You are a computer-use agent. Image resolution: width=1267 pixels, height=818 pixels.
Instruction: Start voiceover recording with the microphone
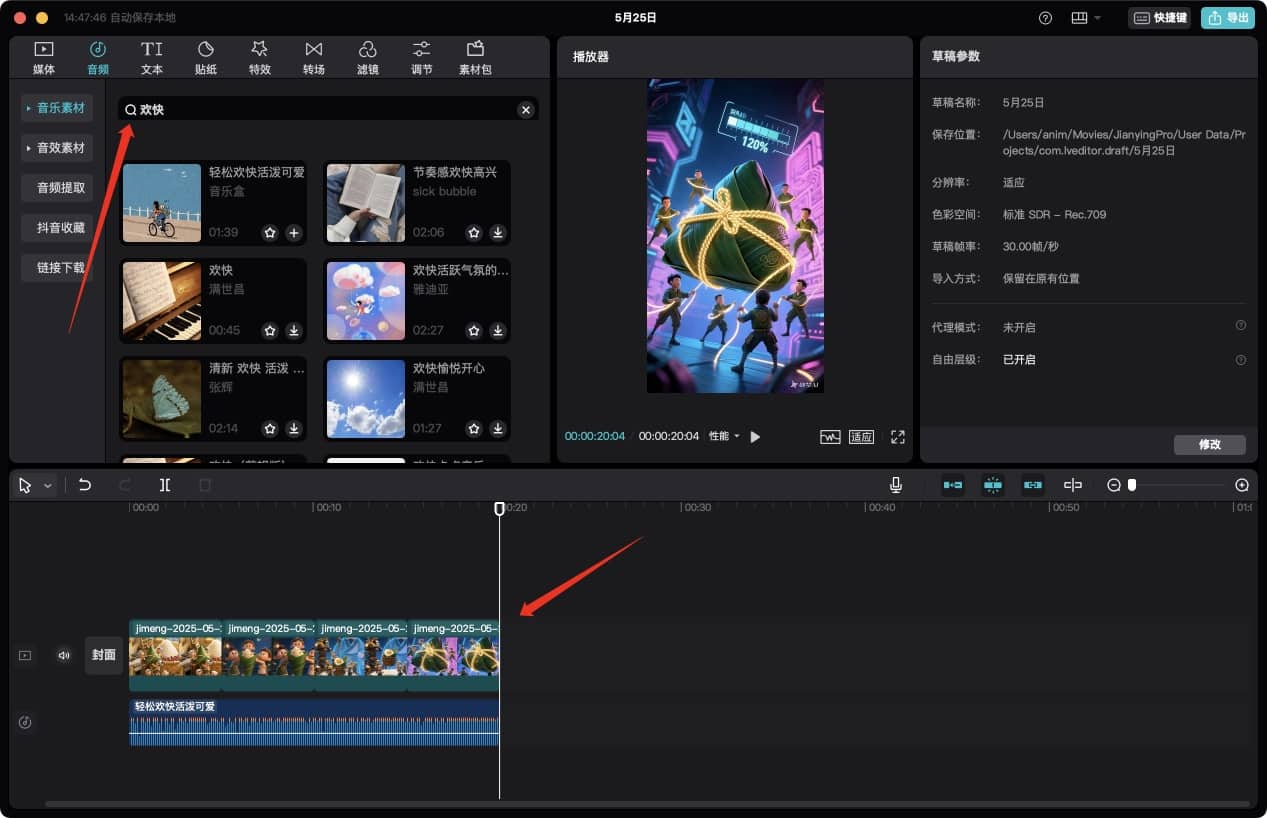(x=896, y=485)
